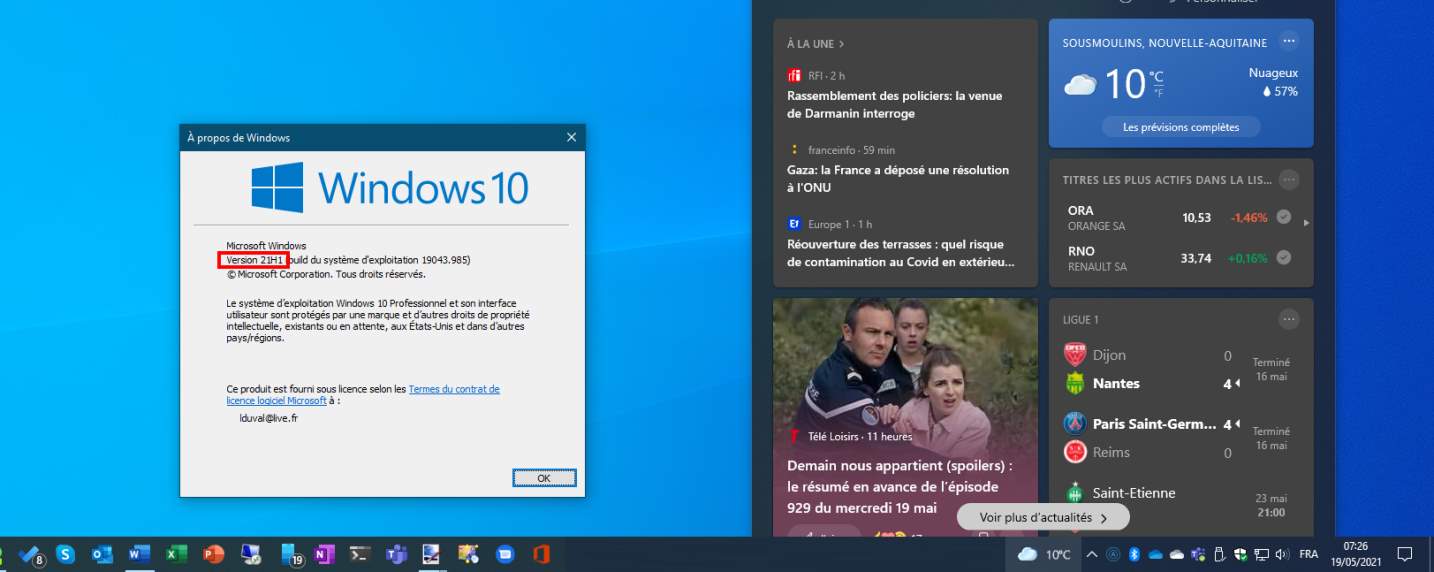
Task: Open clock showing 07:26 19/05/2021
Action: 1356,554
